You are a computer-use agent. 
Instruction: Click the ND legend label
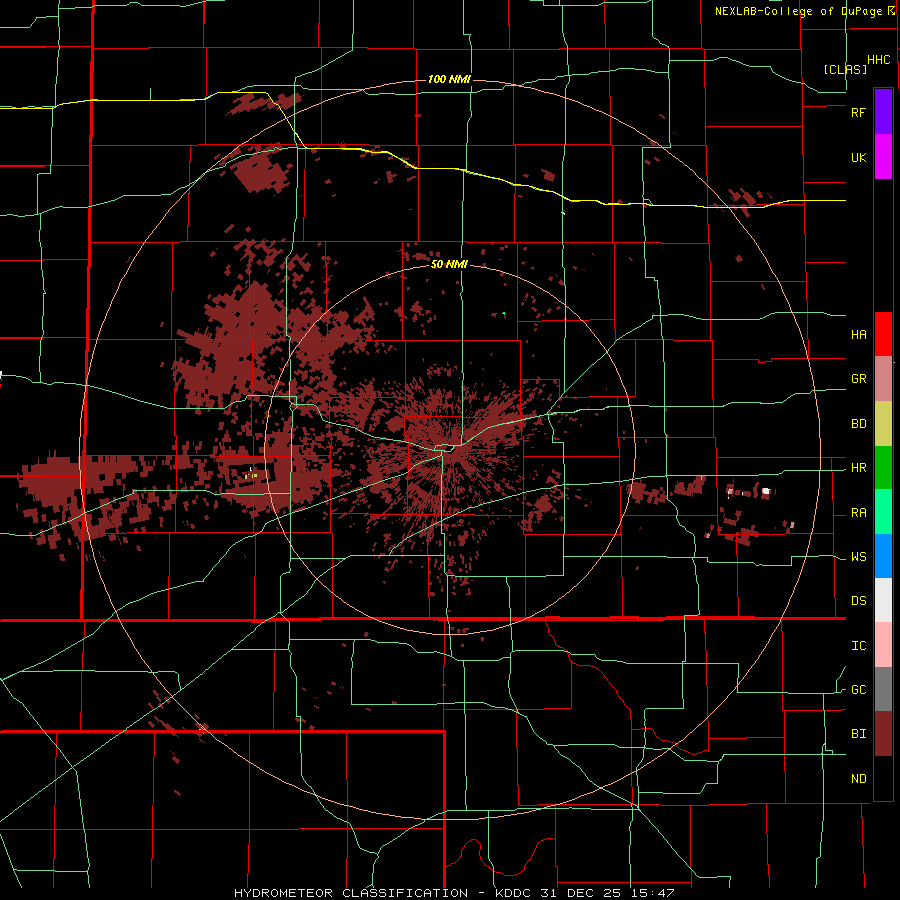click(x=858, y=779)
